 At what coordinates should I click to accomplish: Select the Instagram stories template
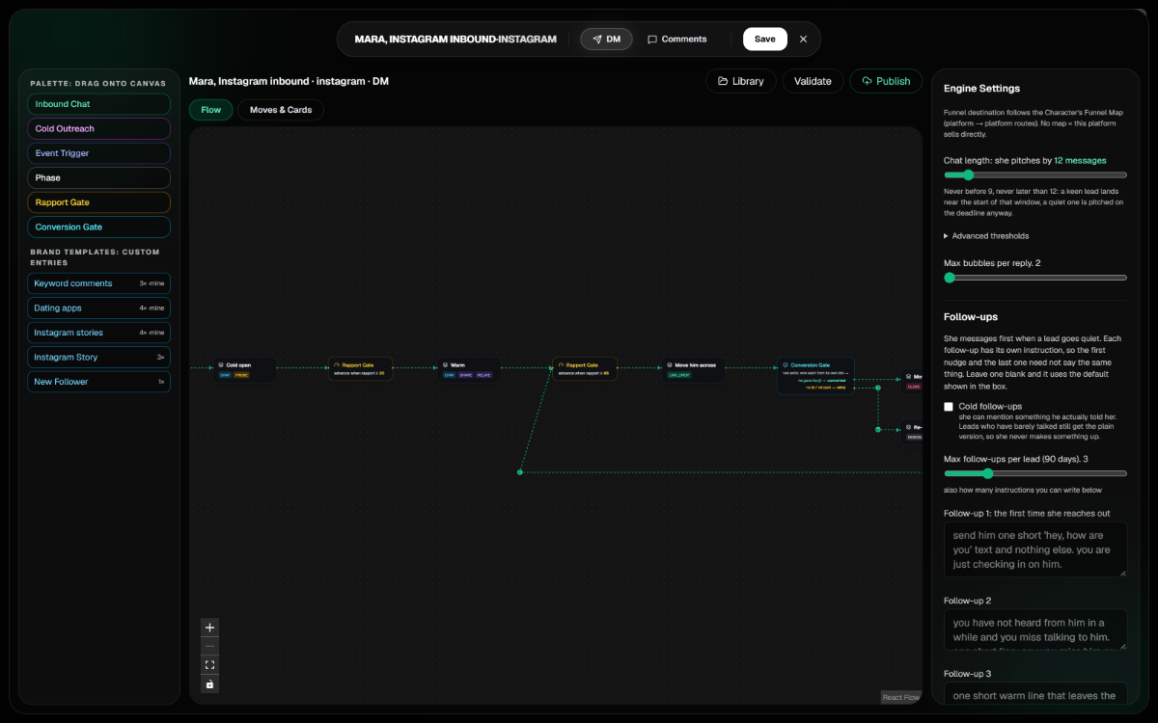(x=99, y=332)
